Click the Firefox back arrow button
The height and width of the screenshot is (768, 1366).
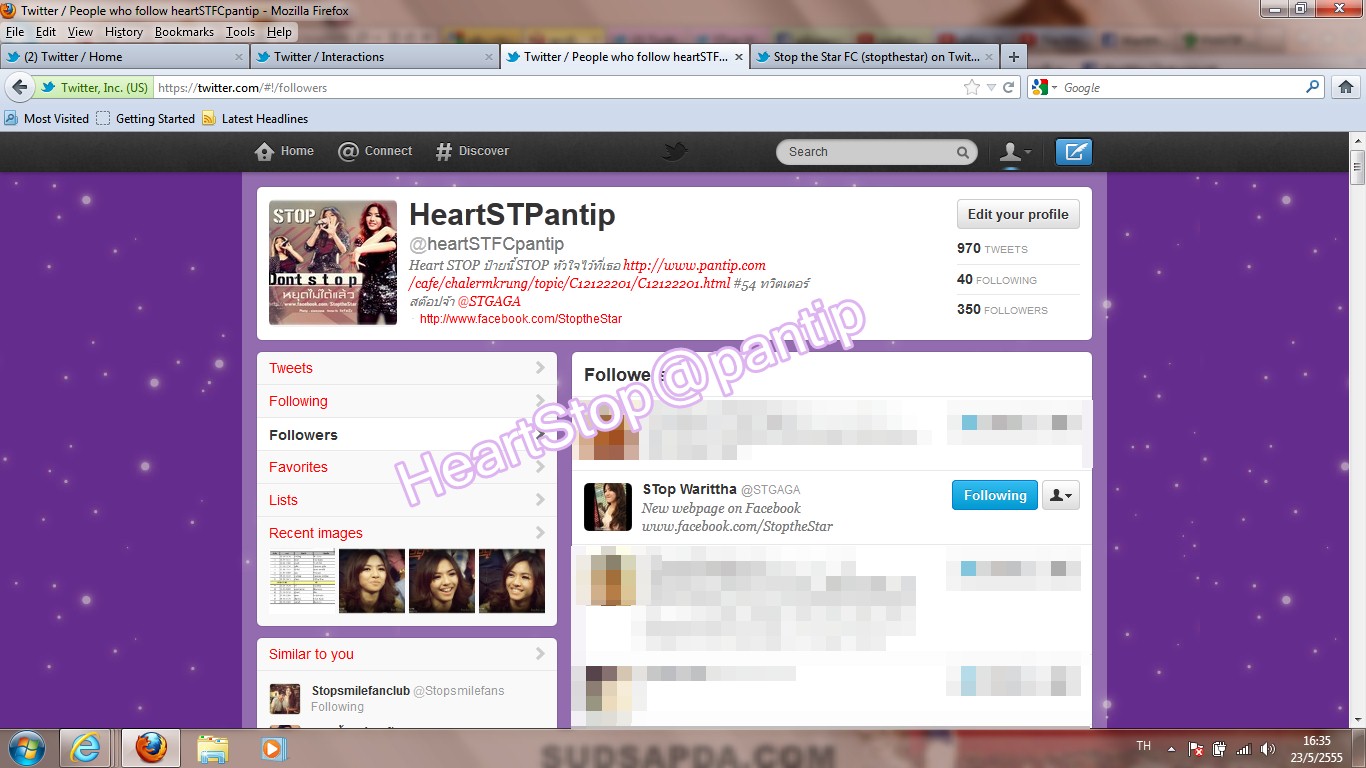[x=19, y=87]
